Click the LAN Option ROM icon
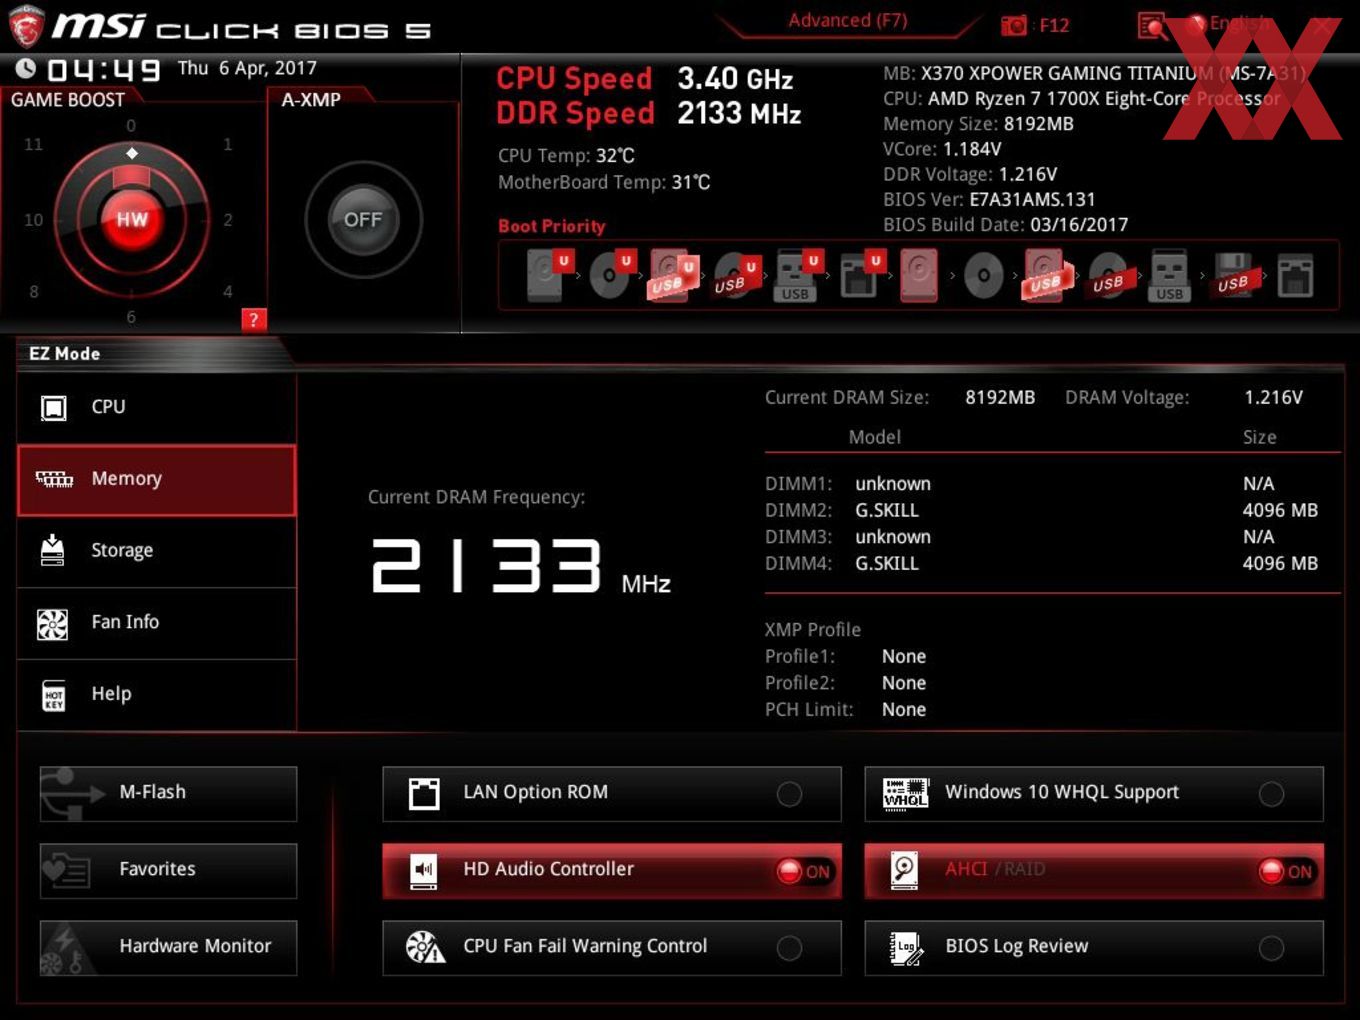Viewport: 1360px width, 1020px height. tap(424, 794)
